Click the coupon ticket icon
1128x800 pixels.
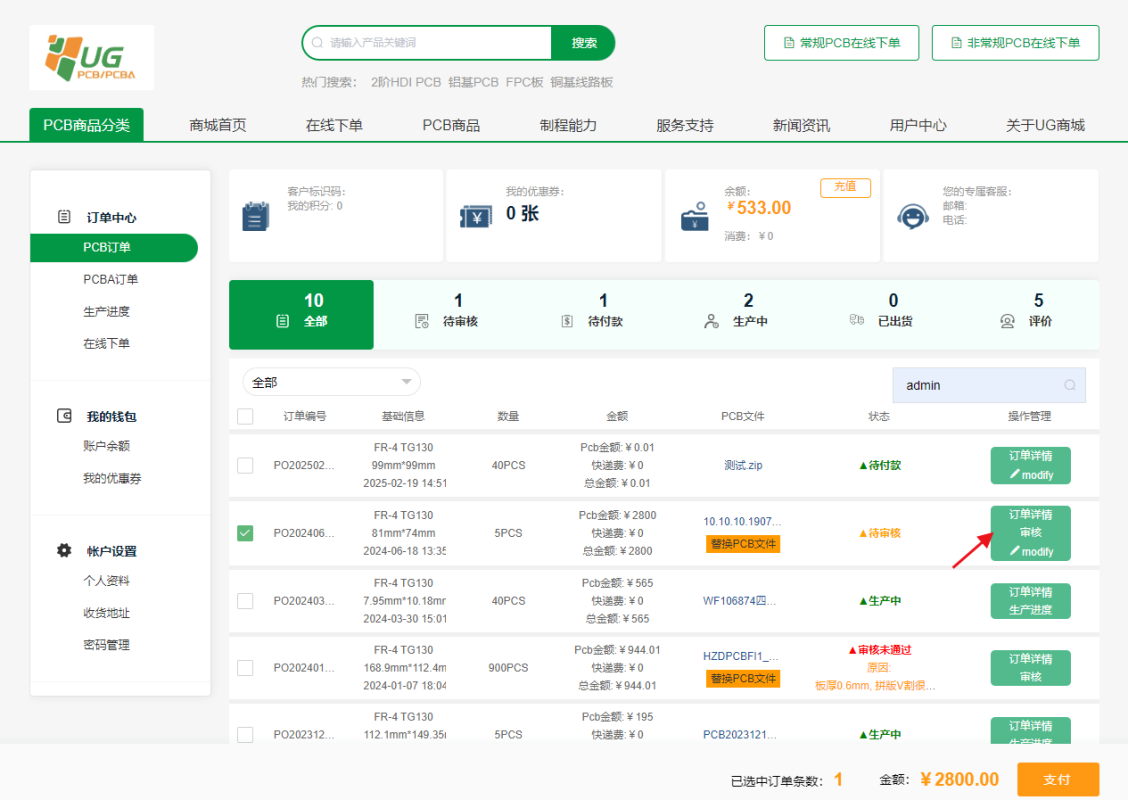[x=476, y=216]
